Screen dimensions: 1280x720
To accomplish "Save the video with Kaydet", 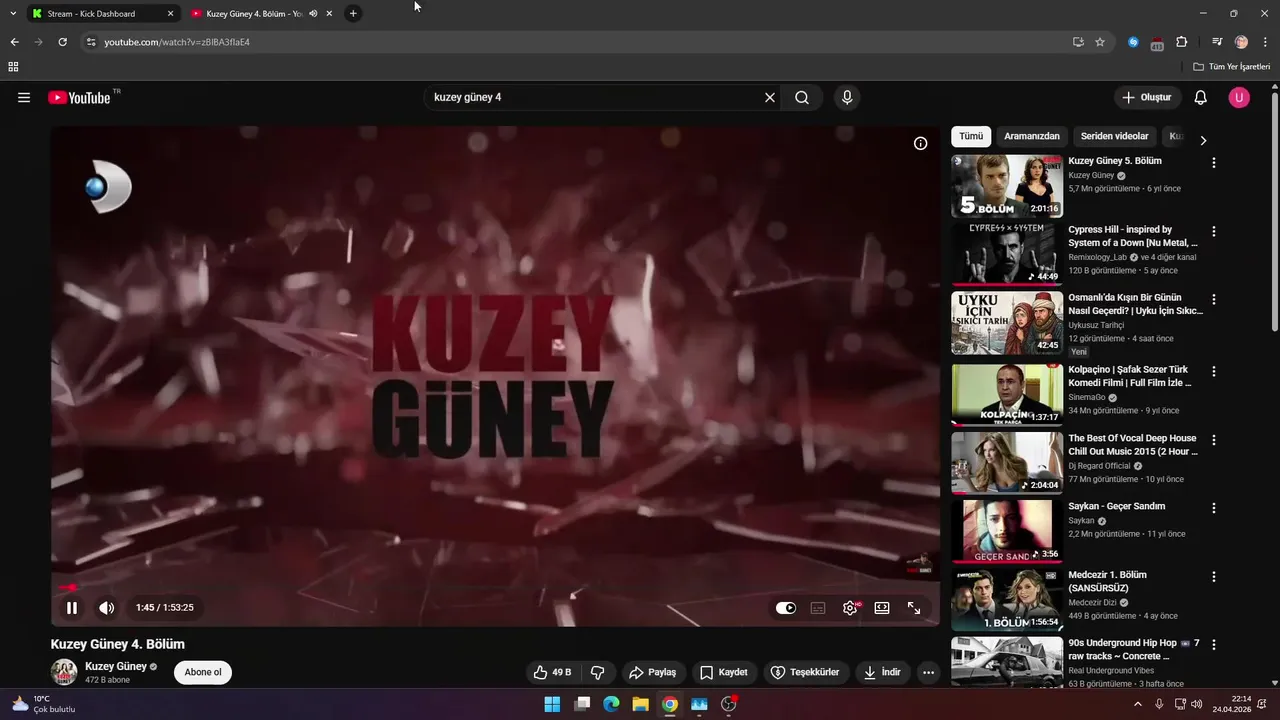I will point(724,672).
